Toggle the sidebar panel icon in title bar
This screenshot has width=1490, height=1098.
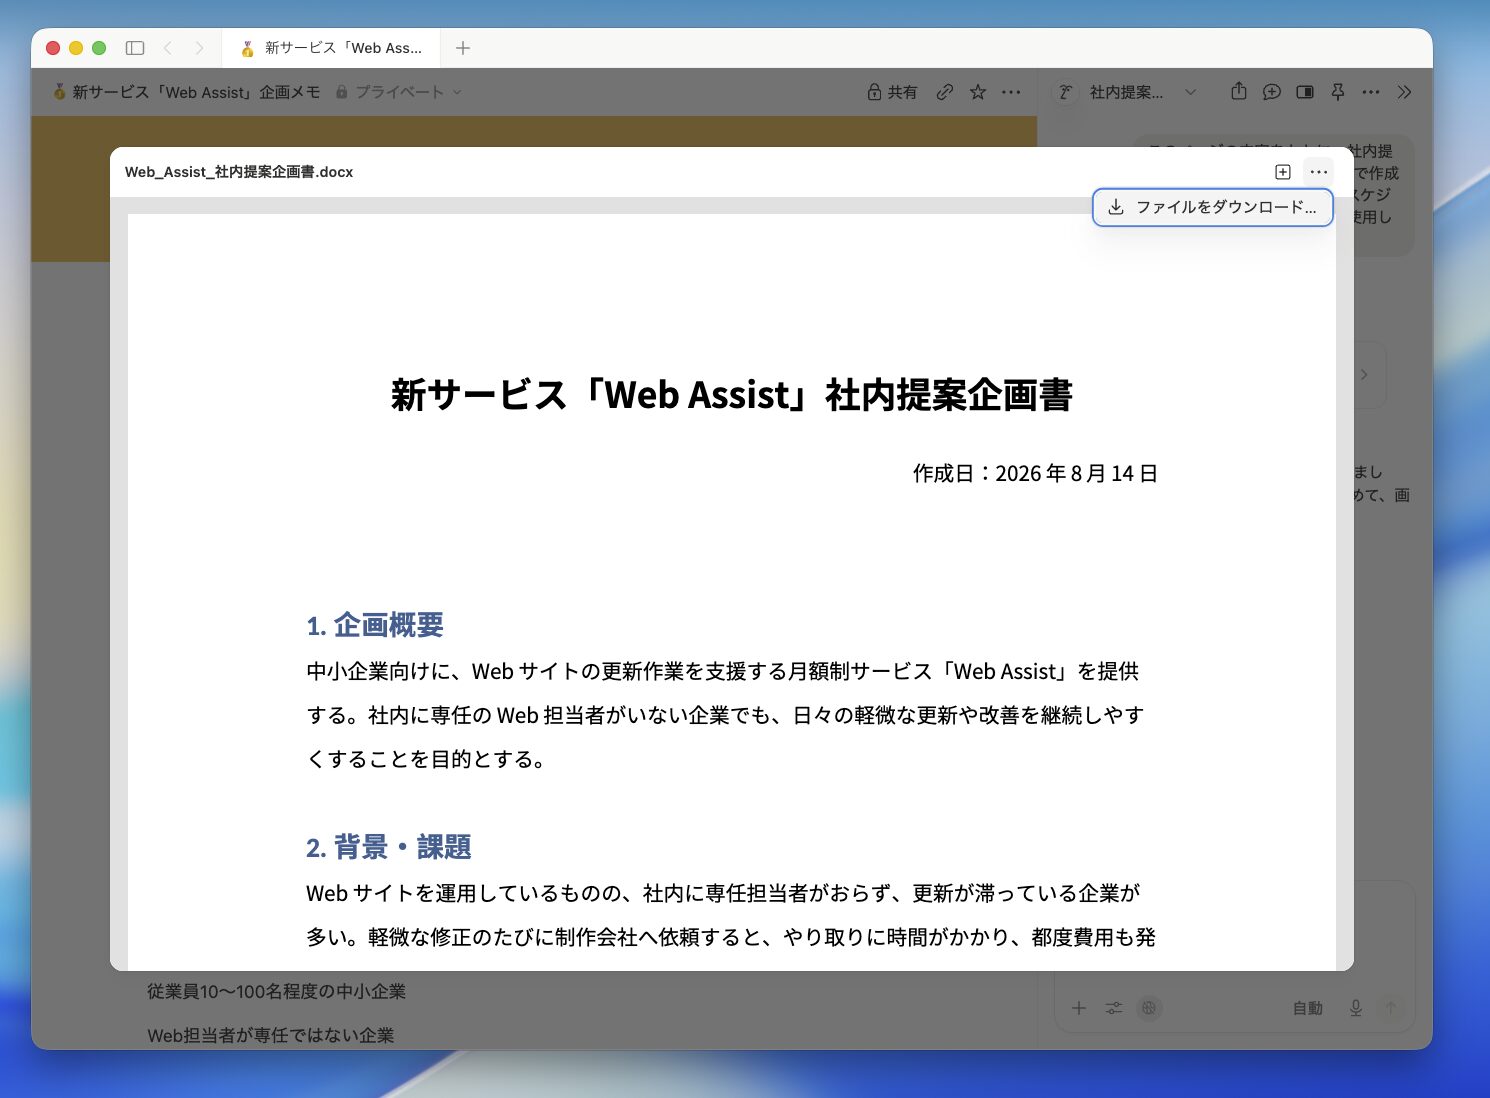135,48
